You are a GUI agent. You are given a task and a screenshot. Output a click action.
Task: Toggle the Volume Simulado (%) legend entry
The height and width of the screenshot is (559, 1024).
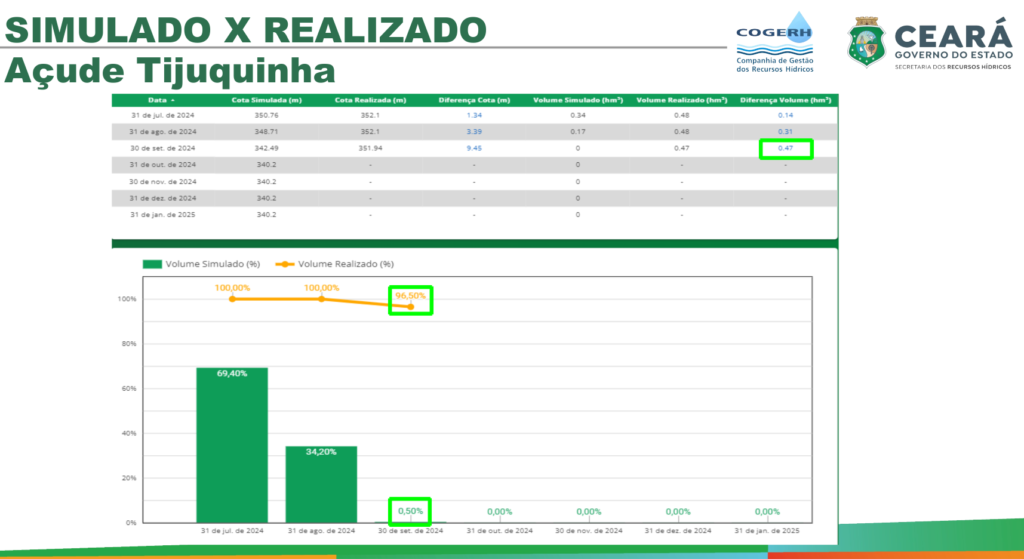(202, 264)
